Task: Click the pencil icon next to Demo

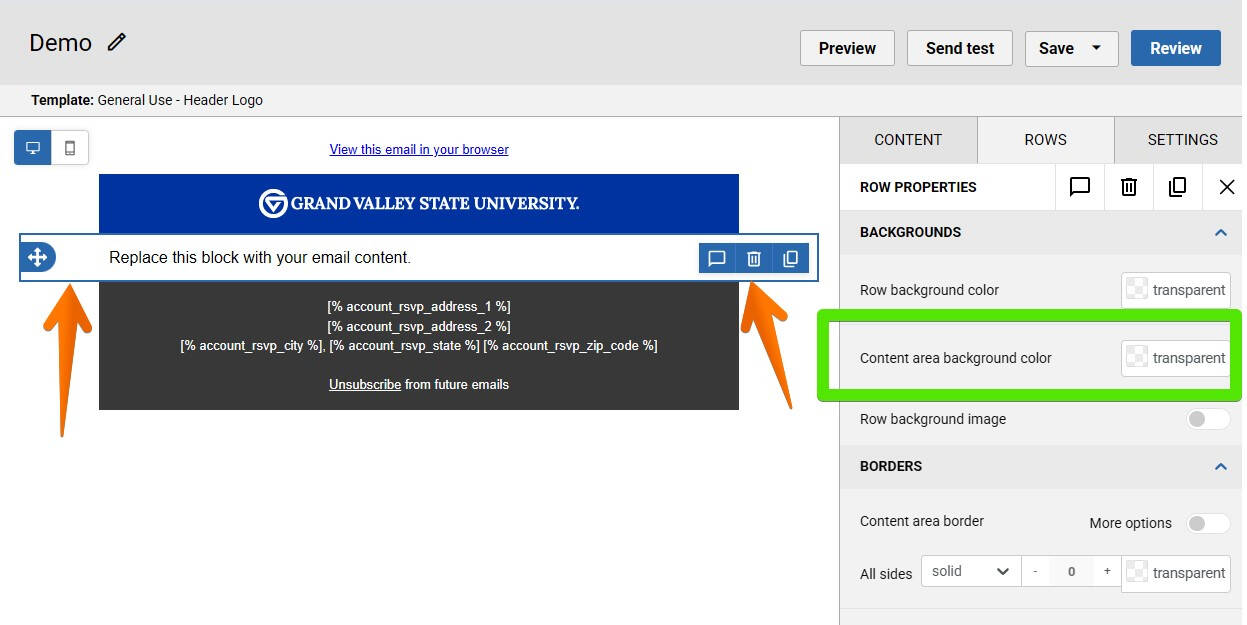Action: click(117, 42)
